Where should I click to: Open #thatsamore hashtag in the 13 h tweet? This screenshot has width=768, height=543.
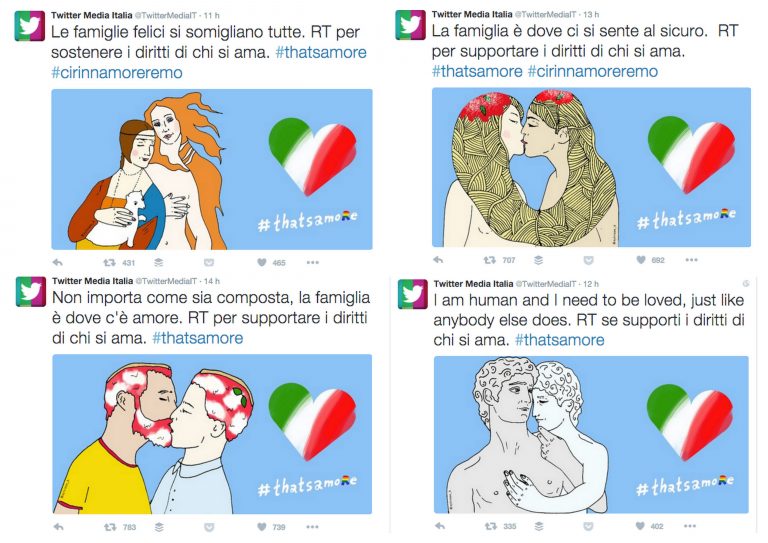(x=477, y=71)
